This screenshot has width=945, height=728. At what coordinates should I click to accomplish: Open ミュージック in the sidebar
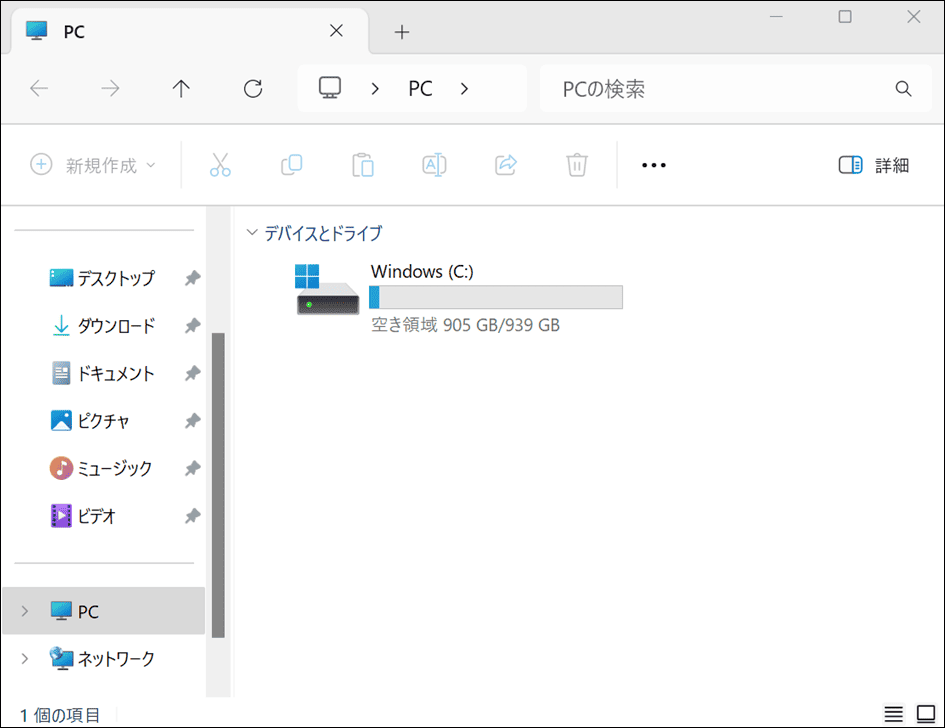[x=101, y=468]
